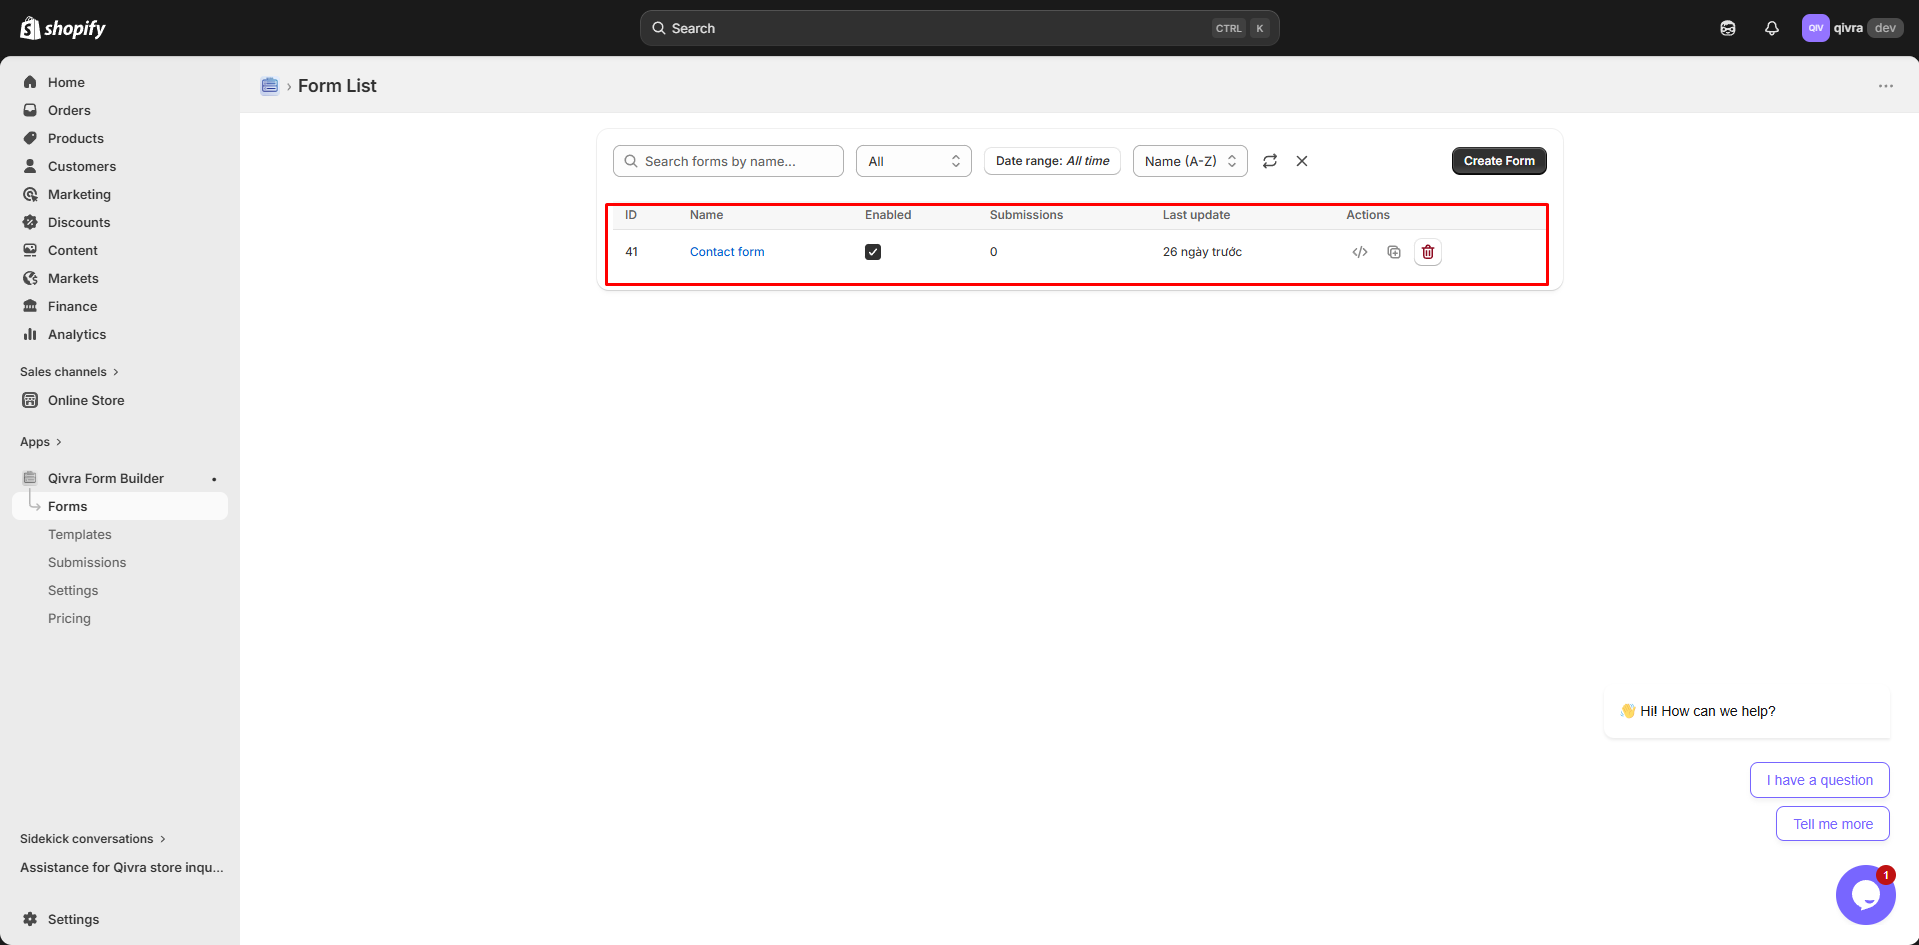1919x945 pixels.
Task: Open store Settings at sidebar bottom
Action: coord(120,919)
